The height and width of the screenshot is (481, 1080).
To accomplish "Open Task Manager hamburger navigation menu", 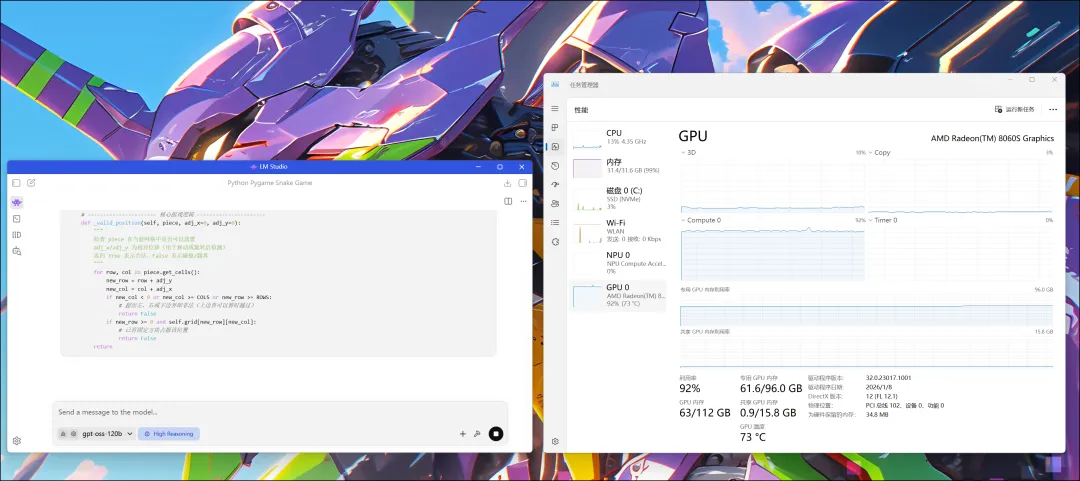I will pyautogui.click(x=555, y=109).
